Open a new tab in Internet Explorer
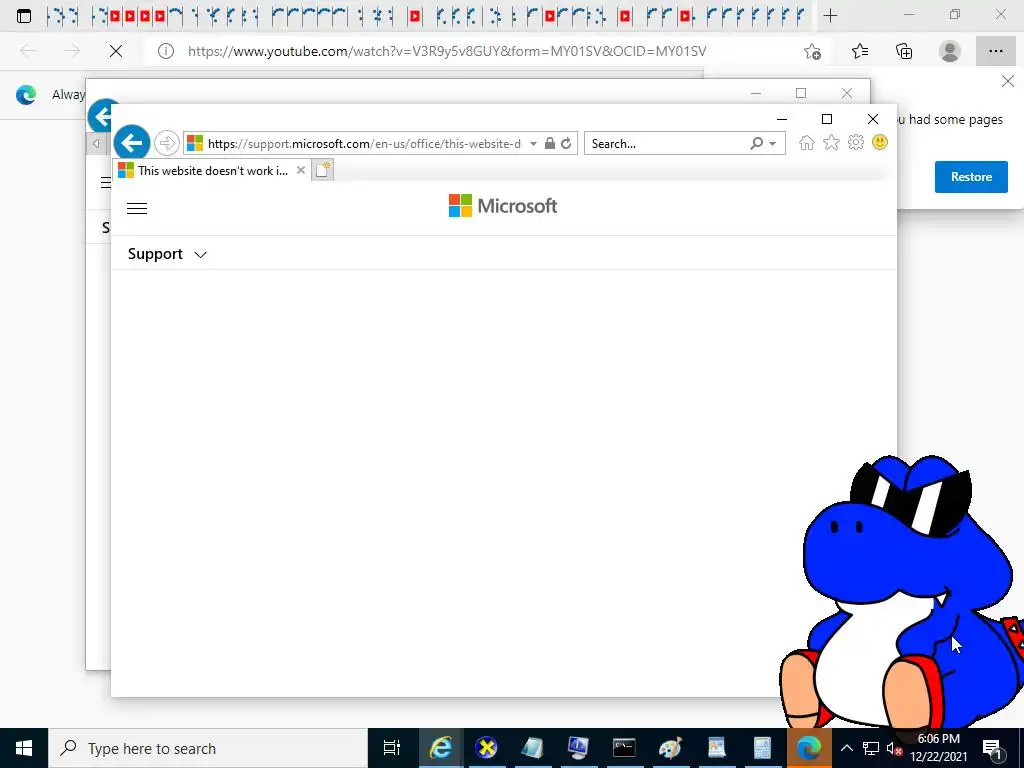This screenshot has width=1024, height=768. (323, 170)
